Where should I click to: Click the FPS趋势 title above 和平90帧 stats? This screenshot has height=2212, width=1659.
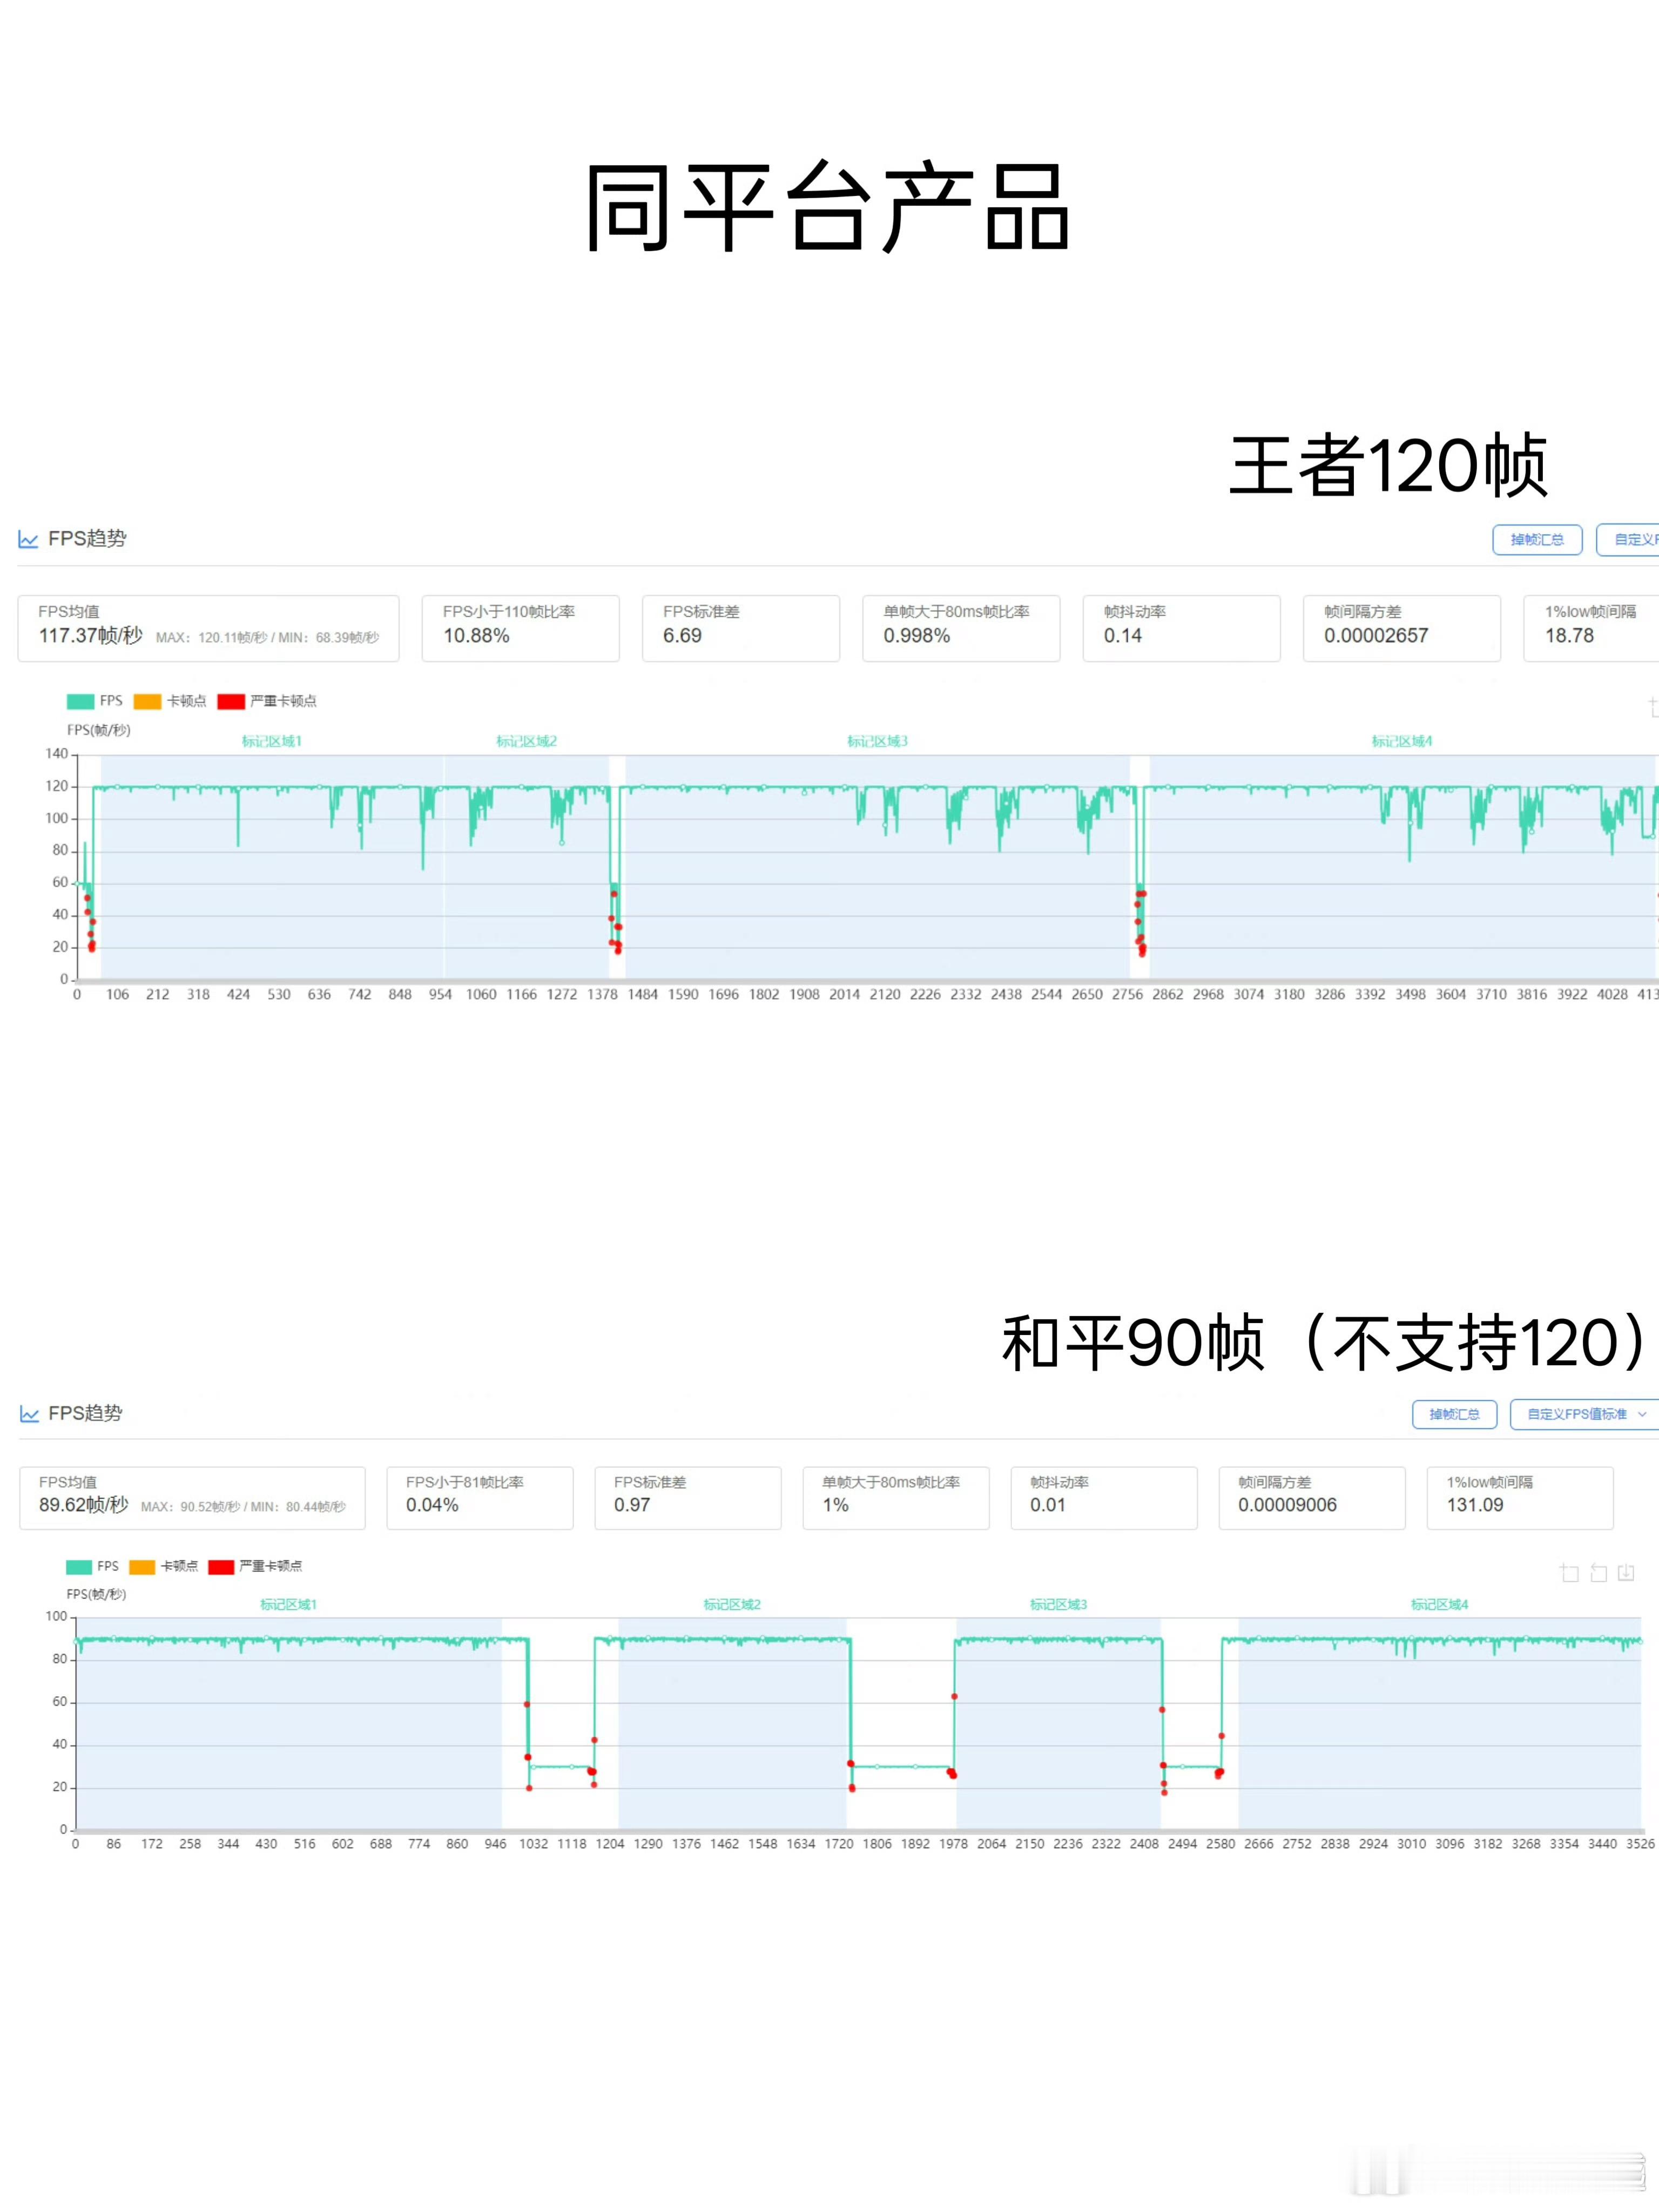85,1413
